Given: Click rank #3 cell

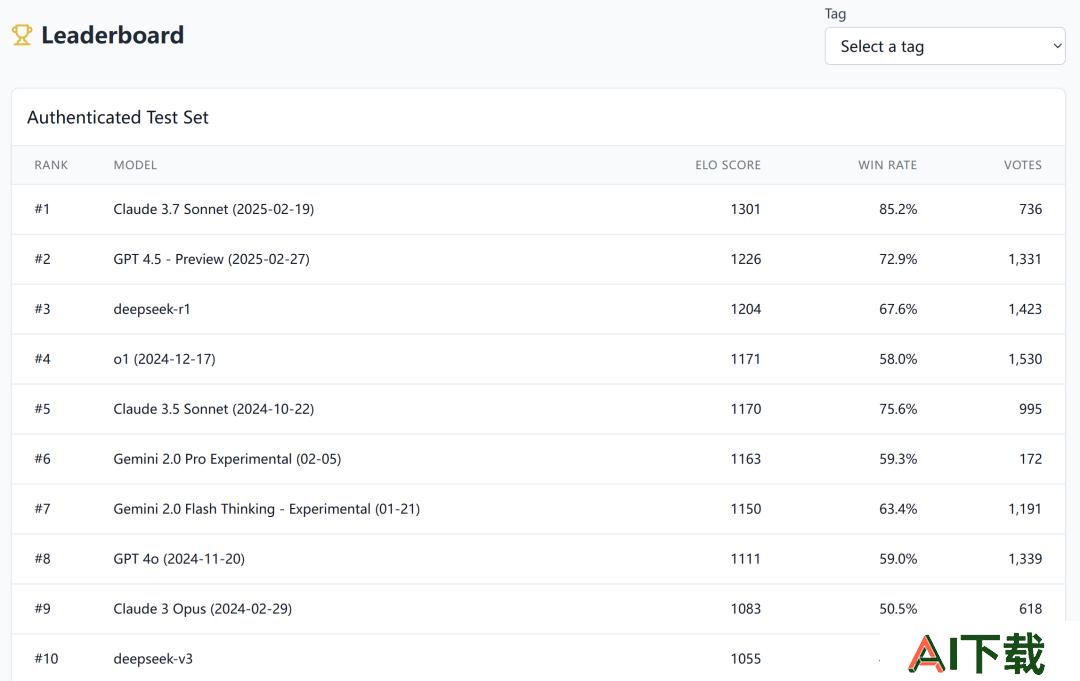Looking at the screenshot, I should click(42, 309).
